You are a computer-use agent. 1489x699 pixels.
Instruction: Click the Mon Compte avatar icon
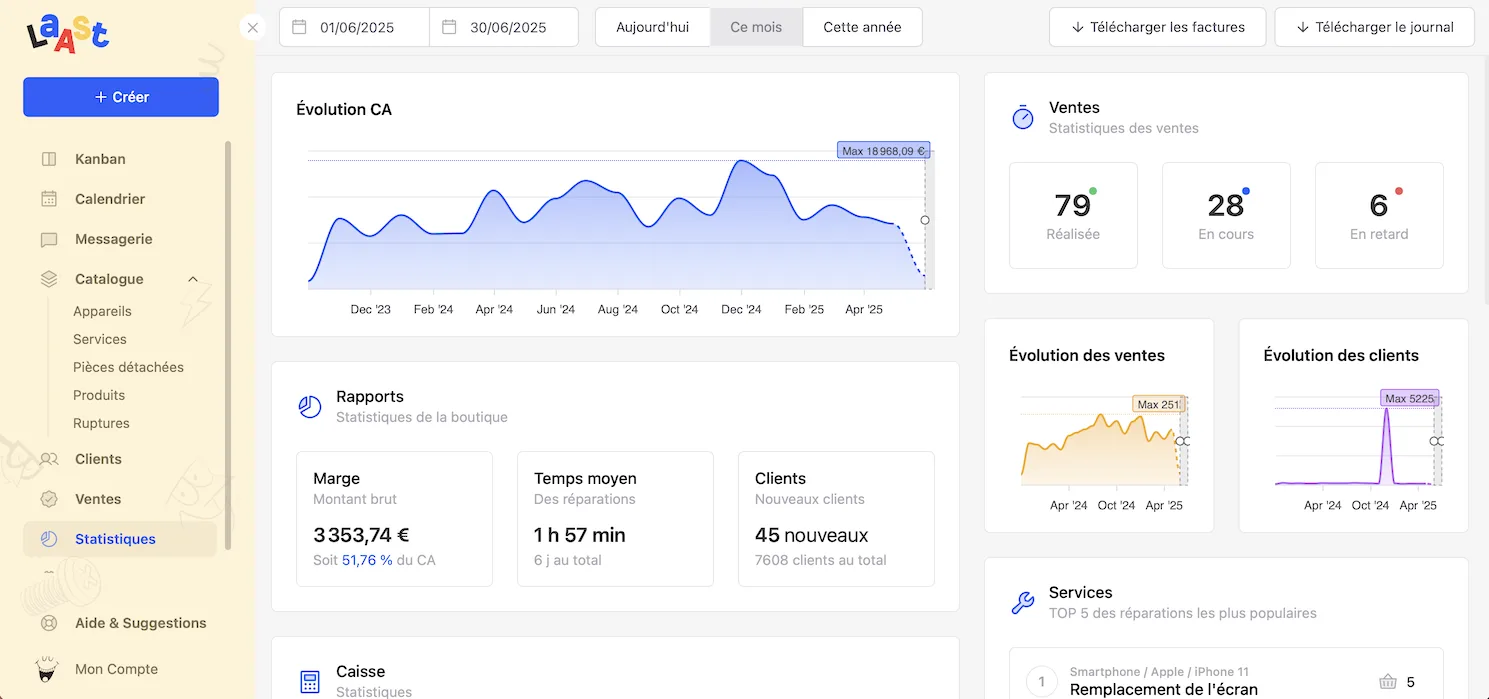pos(47,668)
